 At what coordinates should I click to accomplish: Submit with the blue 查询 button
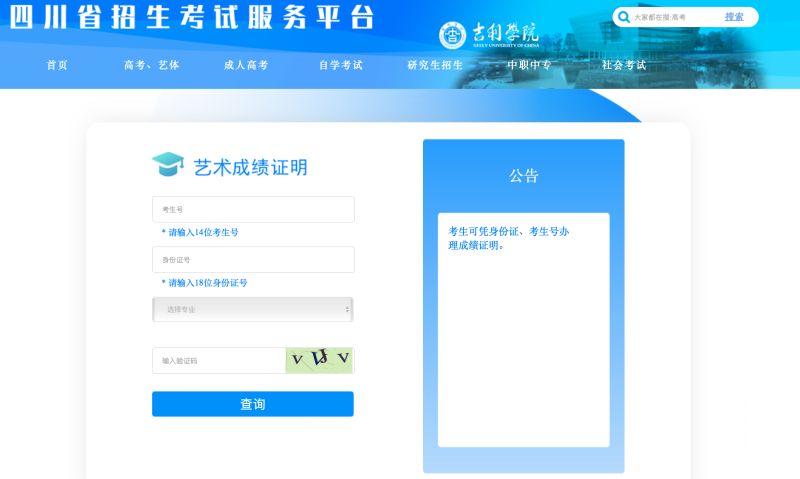pyautogui.click(x=253, y=404)
